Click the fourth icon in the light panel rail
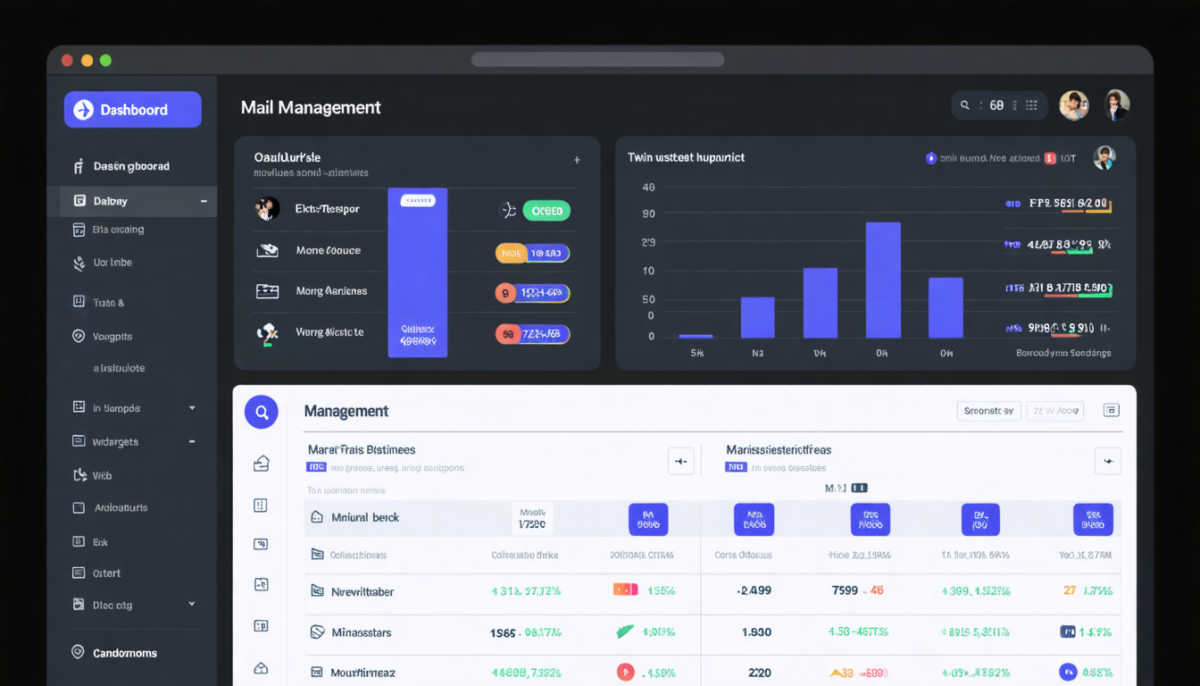Screen dimensions: 1200x686 [x=261, y=584]
